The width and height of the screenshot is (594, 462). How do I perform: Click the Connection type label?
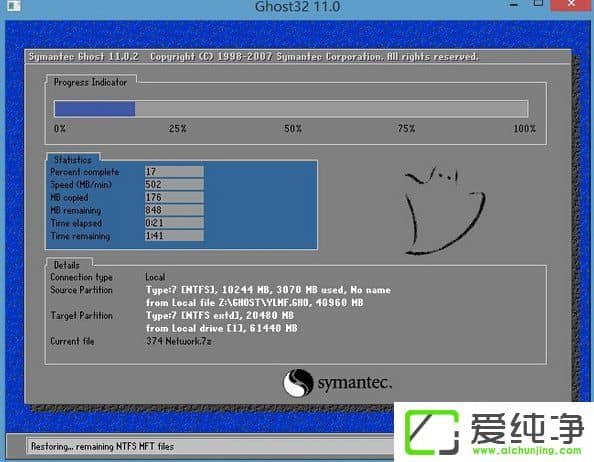(81, 277)
